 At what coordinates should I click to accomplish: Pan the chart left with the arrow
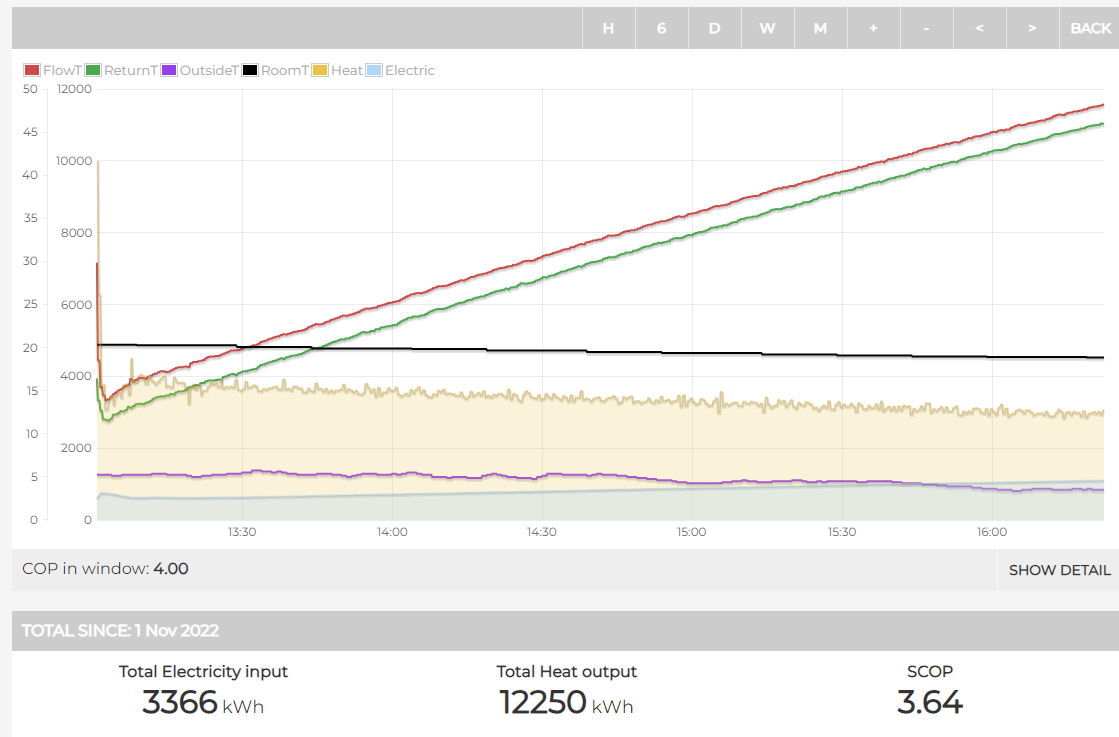(979, 28)
